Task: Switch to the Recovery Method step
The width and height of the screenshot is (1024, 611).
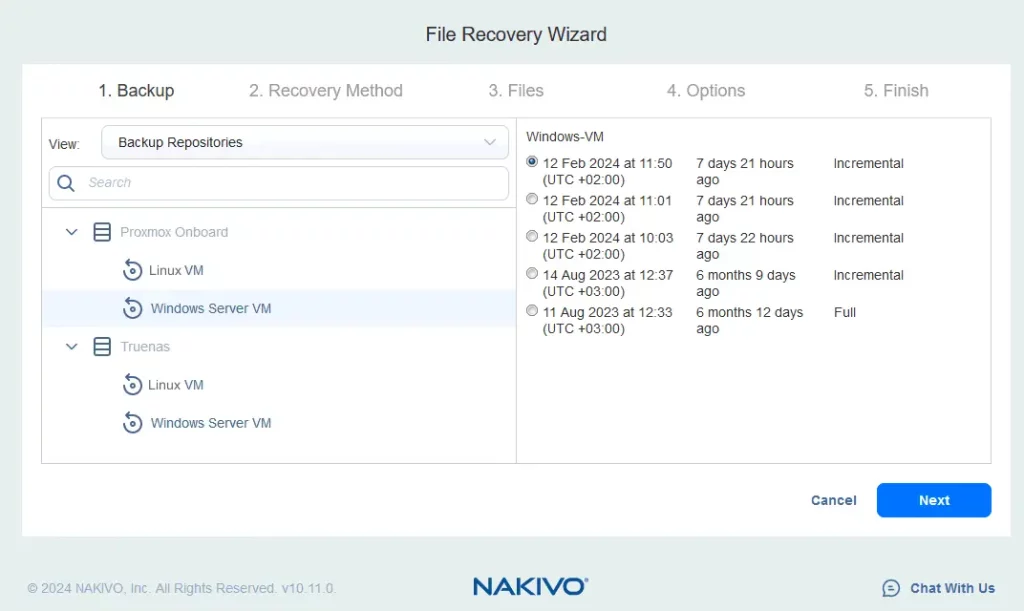Action: [x=325, y=90]
